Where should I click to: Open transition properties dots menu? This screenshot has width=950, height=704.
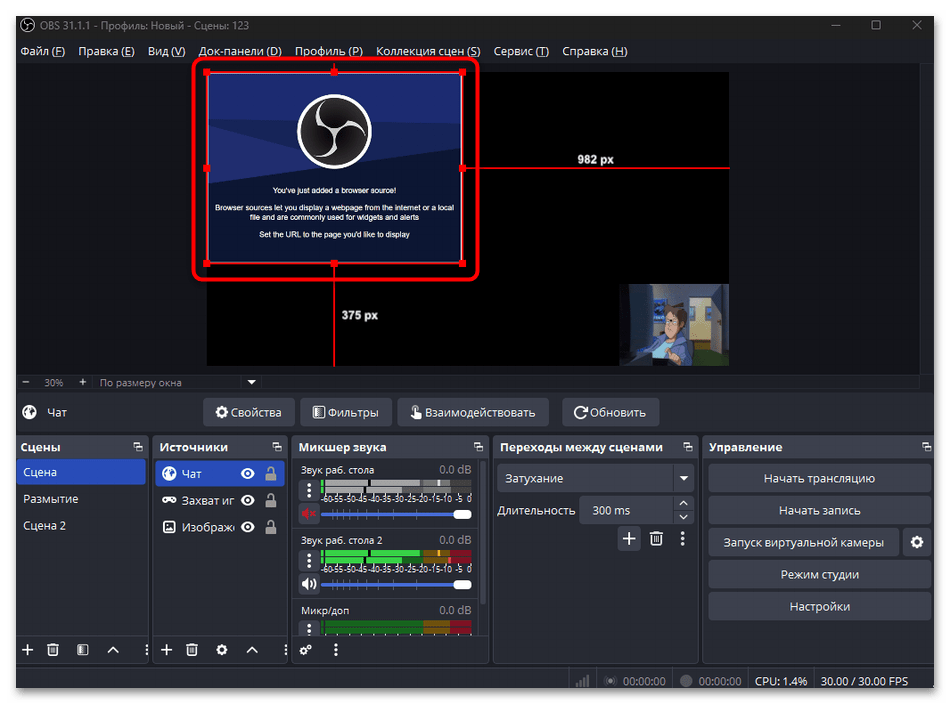pos(683,539)
